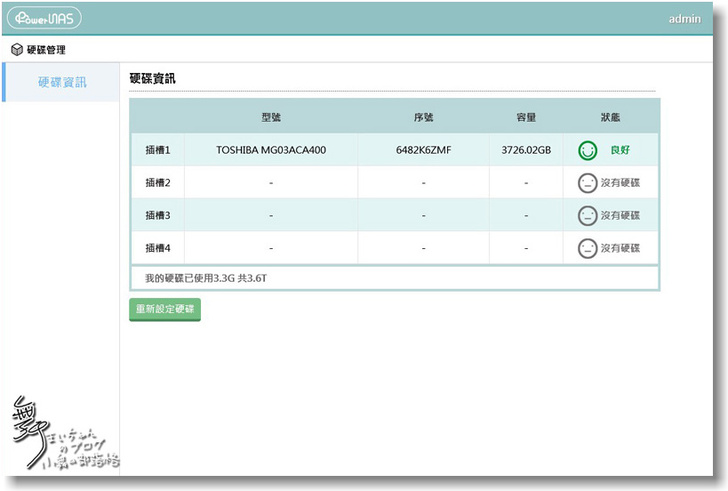The image size is (728, 491).
Task: Click the PowerNAS logo
Action: tap(44, 18)
